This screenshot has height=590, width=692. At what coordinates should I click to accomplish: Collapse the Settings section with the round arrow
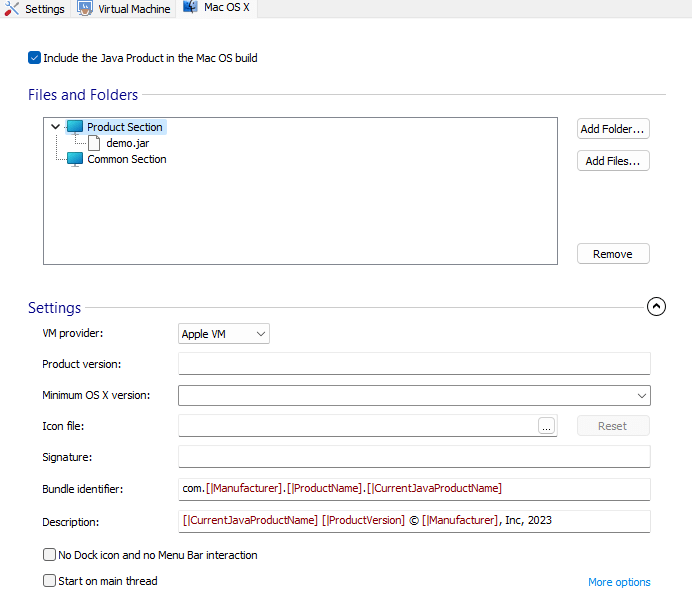[656, 307]
